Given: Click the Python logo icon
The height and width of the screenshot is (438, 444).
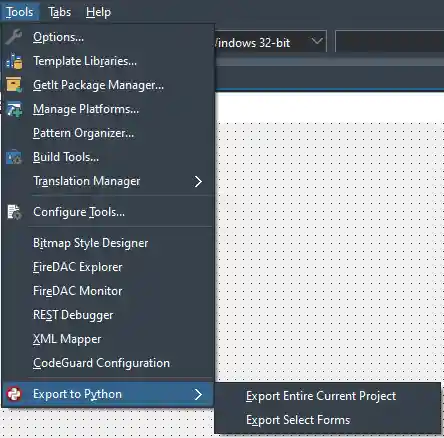Looking at the screenshot, I should tap(14, 394).
